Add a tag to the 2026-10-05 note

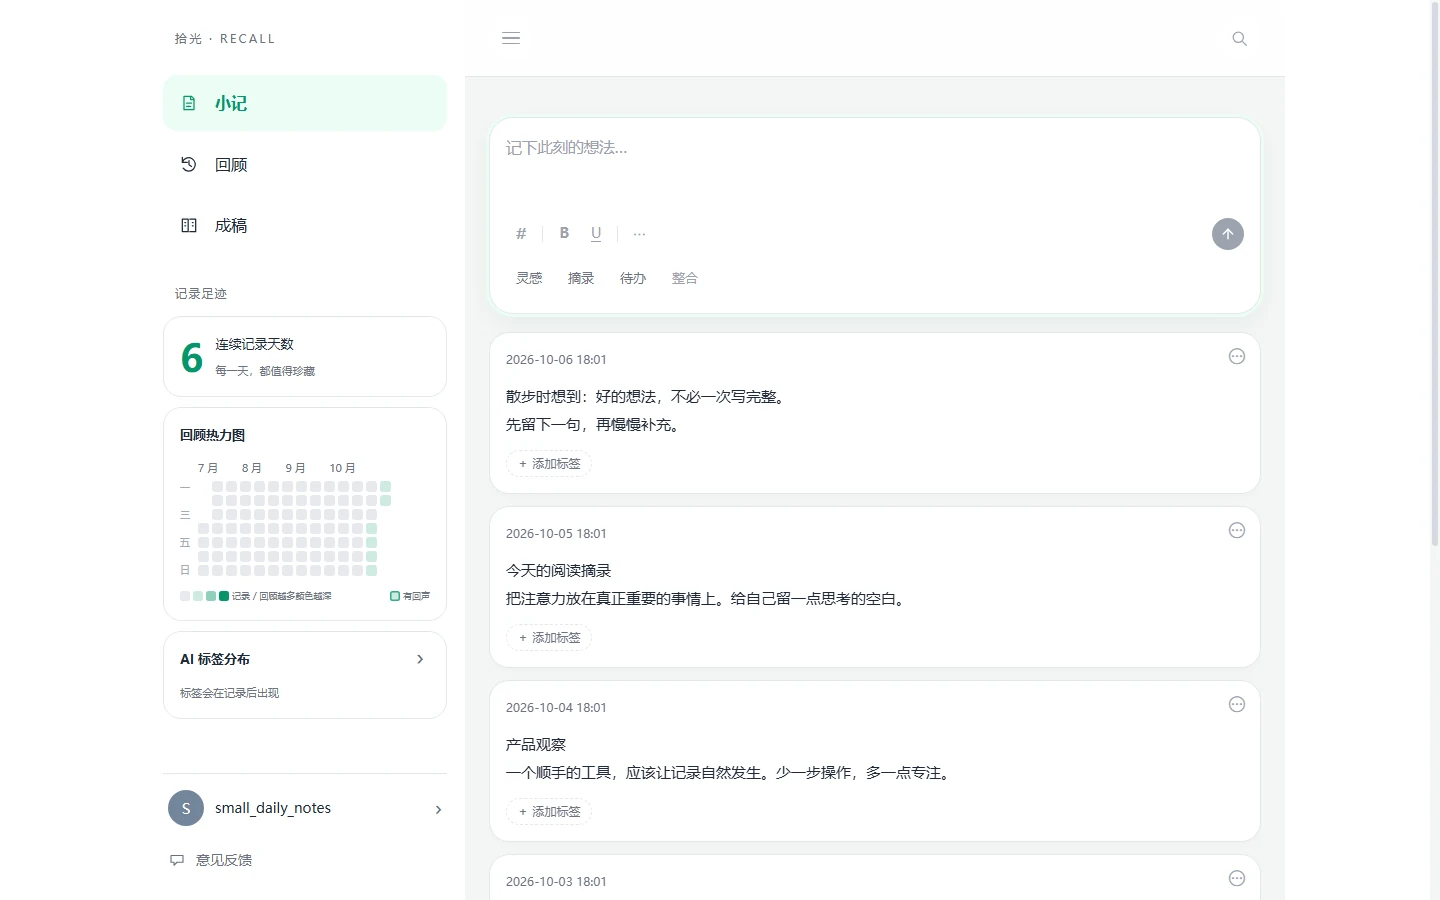pyautogui.click(x=549, y=638)
